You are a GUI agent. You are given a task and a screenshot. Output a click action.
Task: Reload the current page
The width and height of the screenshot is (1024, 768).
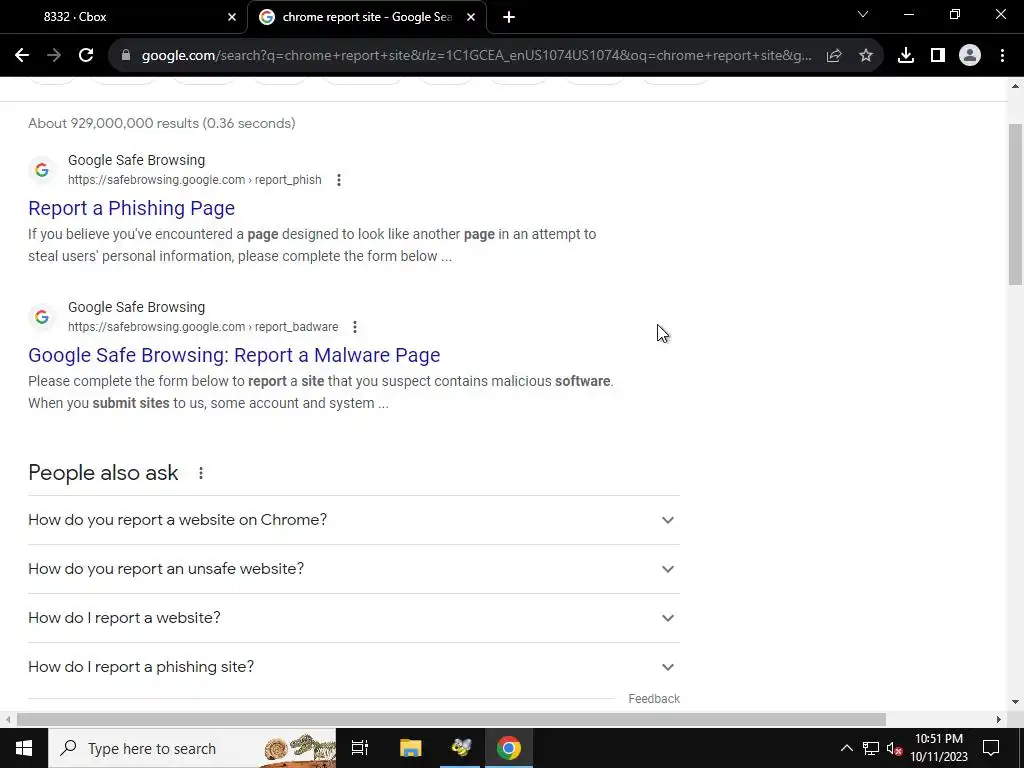[86, 56]
